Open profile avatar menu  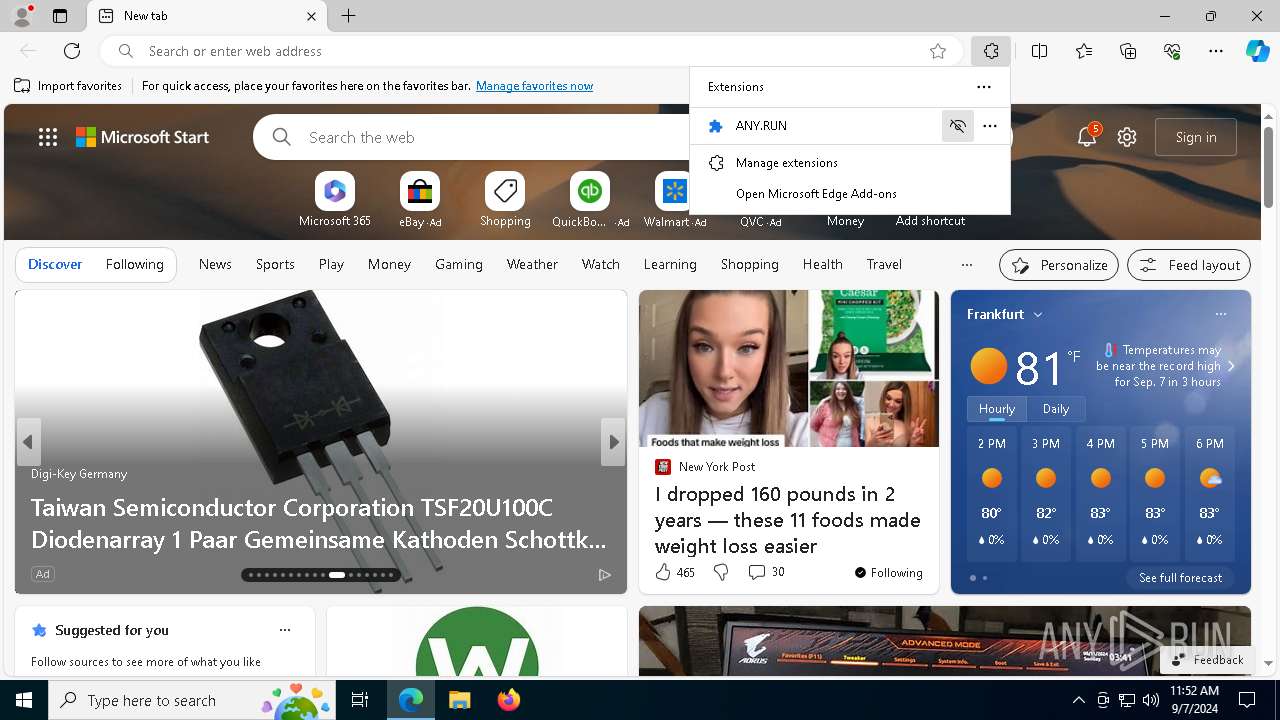pos(22,16)
